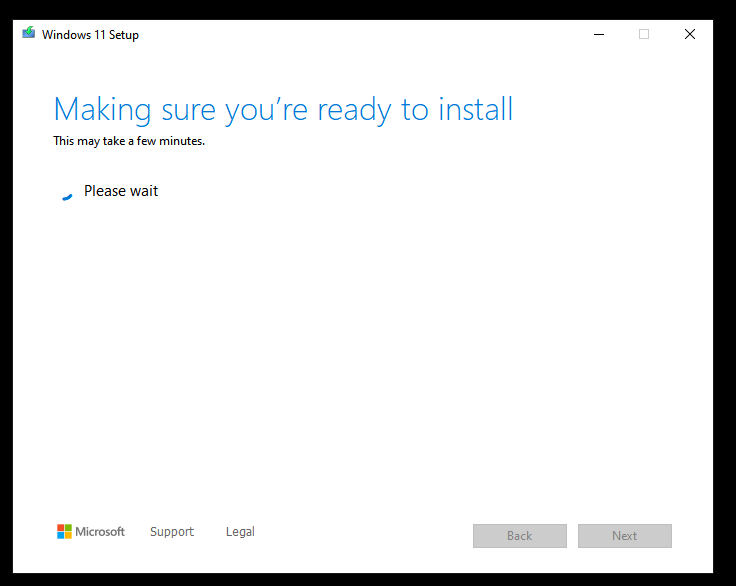
Task: Close the Windows 11 Setup window
Action: (x=690, y=34)
